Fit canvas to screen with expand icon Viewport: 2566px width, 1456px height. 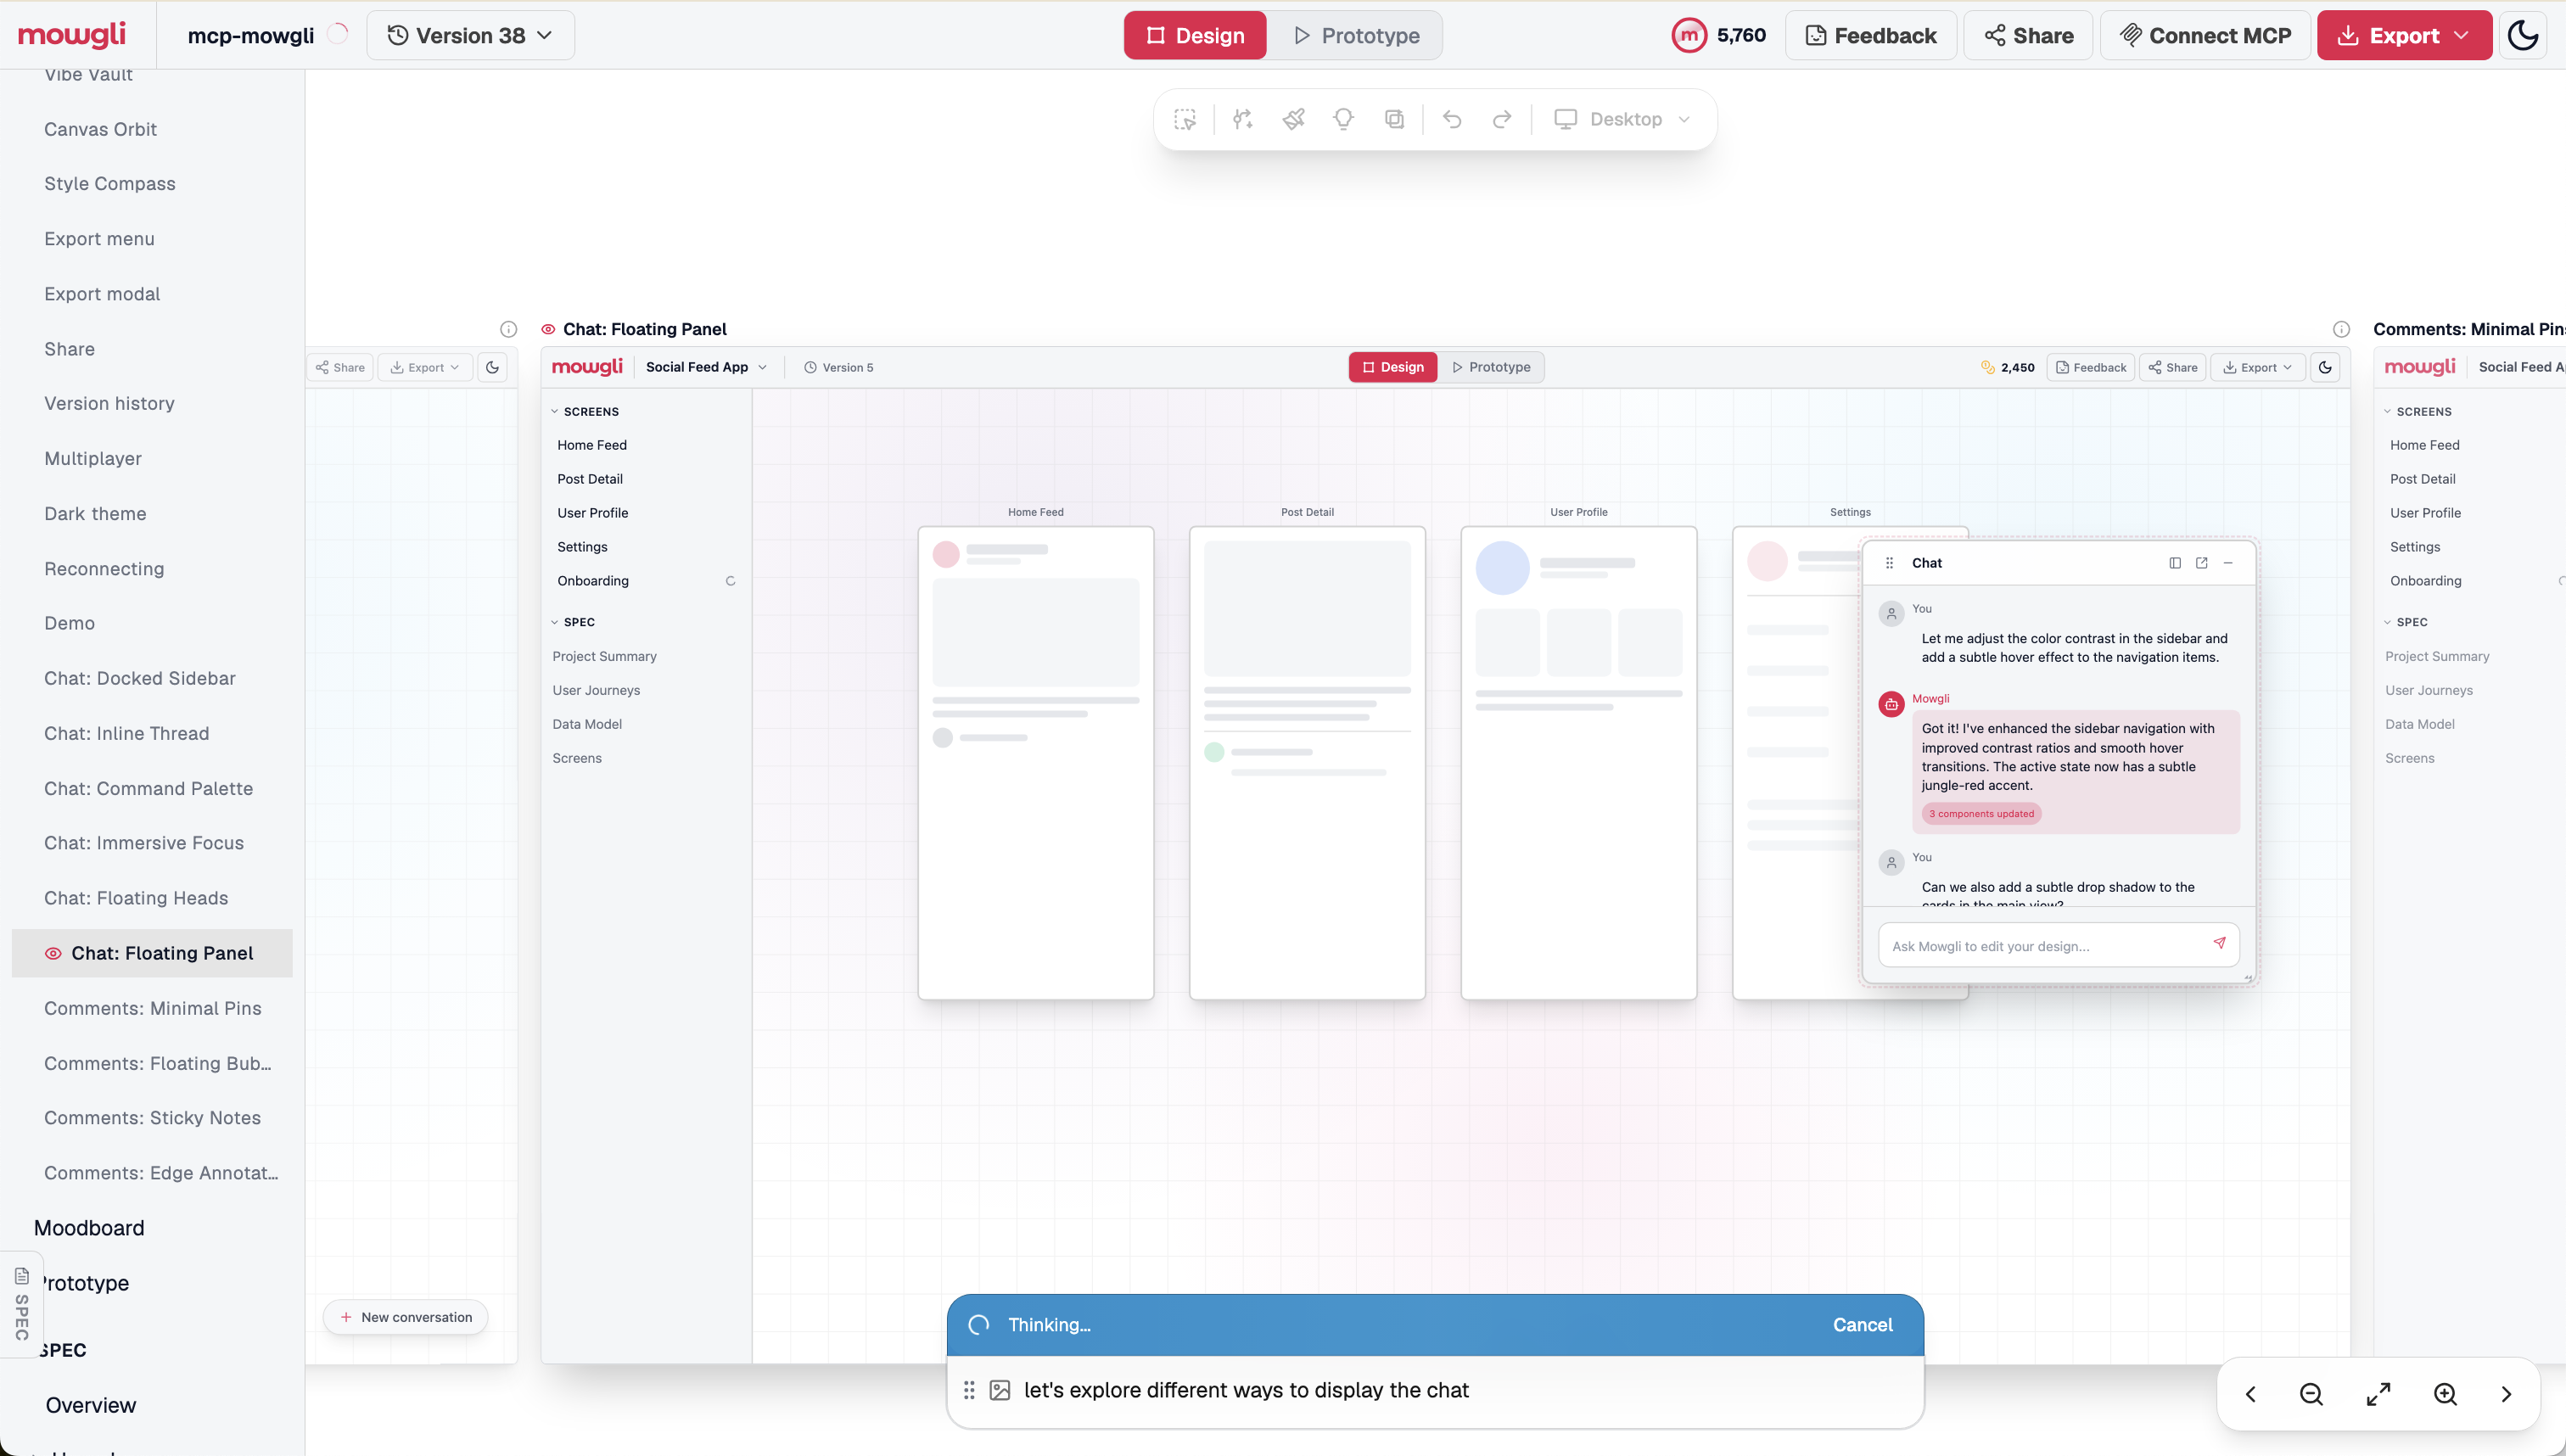click(2379, 1394)
